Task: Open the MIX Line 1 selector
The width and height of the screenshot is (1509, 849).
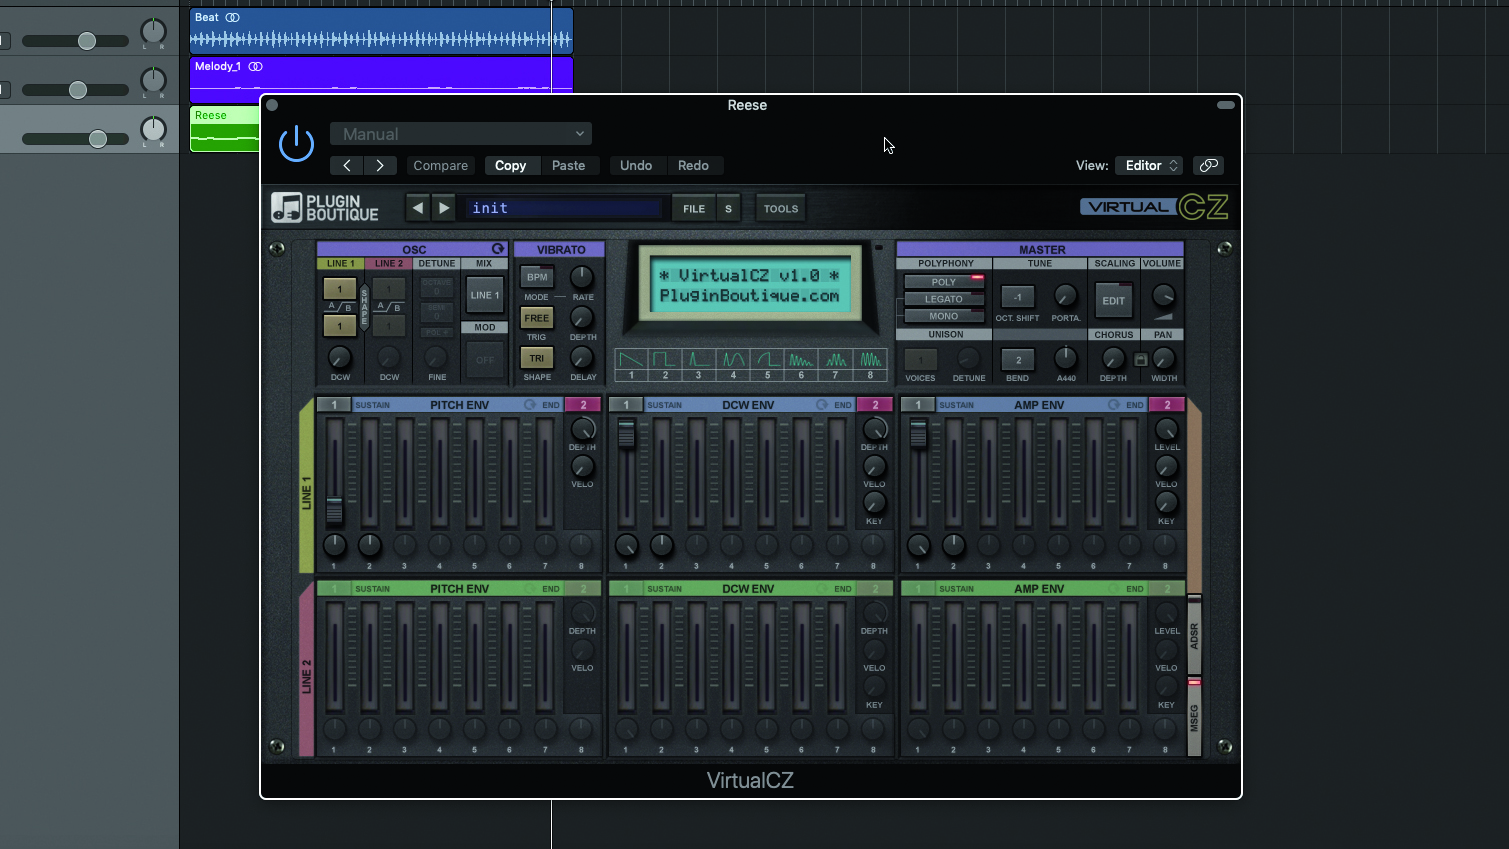Action: coord(485,295)
